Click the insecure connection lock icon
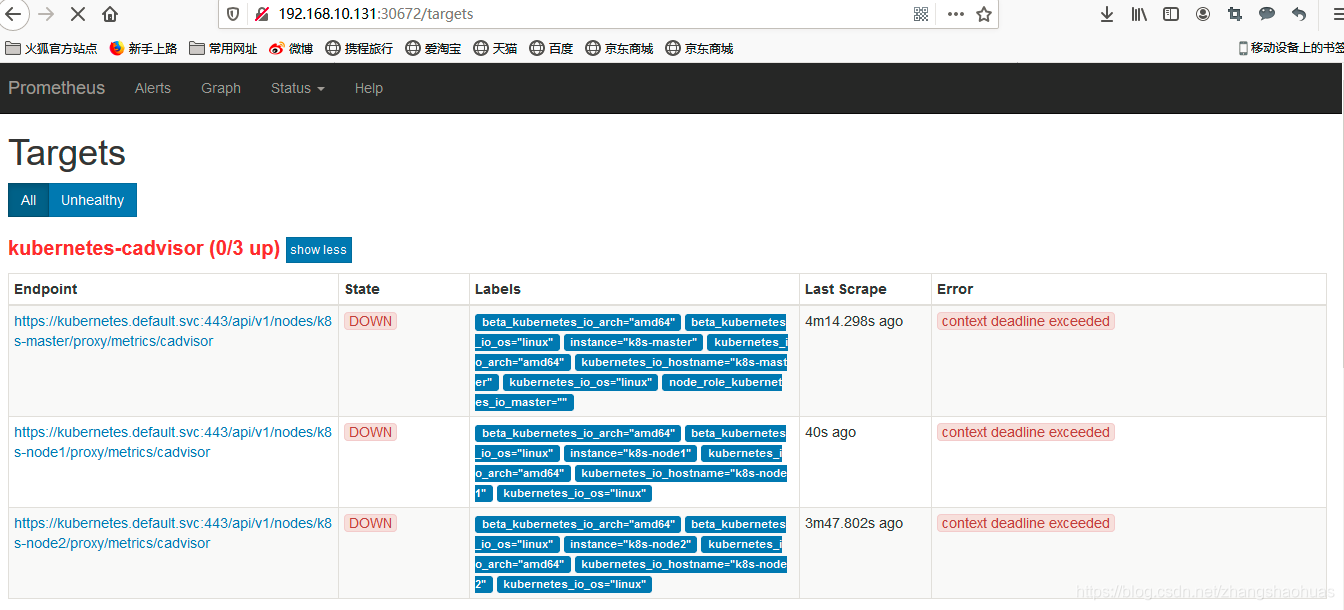This screenshot has width=1344, height=610. [x=261, y=14]
